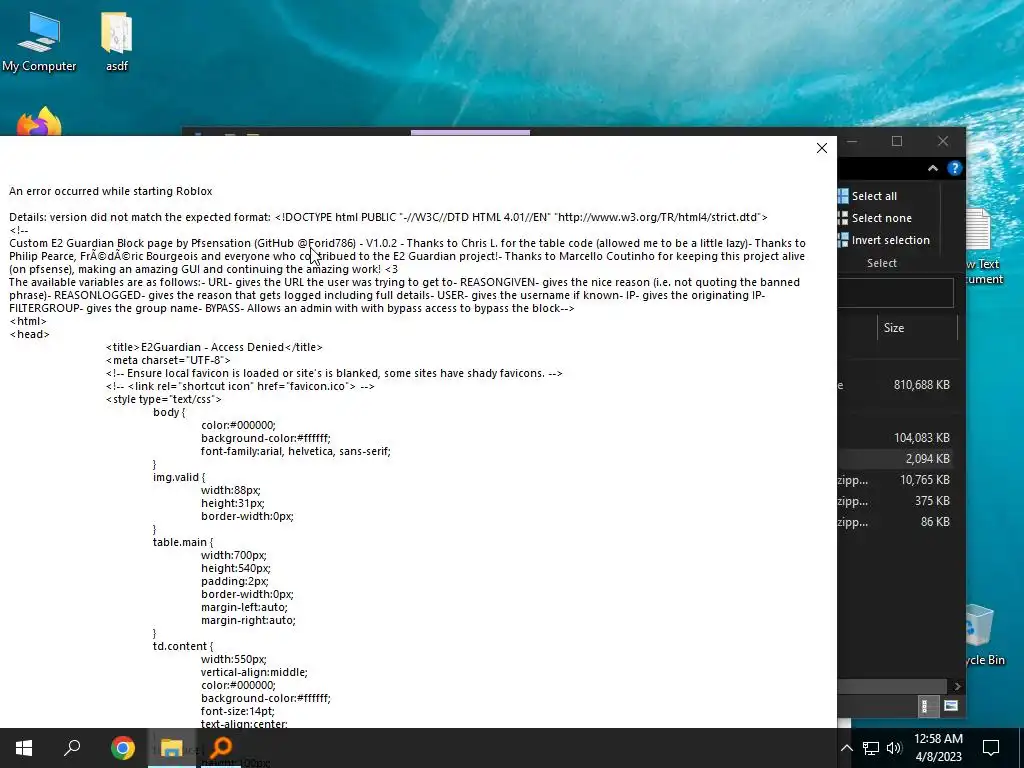Viewport: 1024px width, 768px height.
Task: Select the zipped file sized 375 KB
Action: (894, 501)
